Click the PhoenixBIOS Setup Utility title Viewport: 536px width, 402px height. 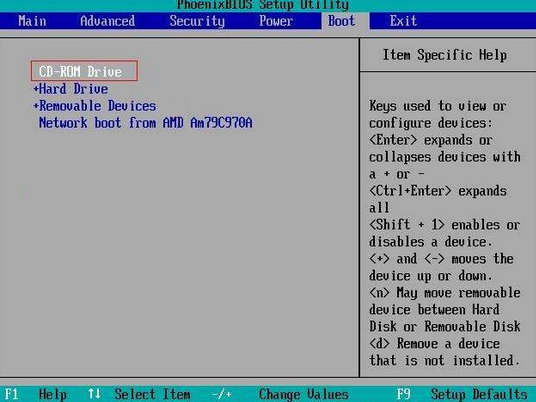(x=263, y=5)
